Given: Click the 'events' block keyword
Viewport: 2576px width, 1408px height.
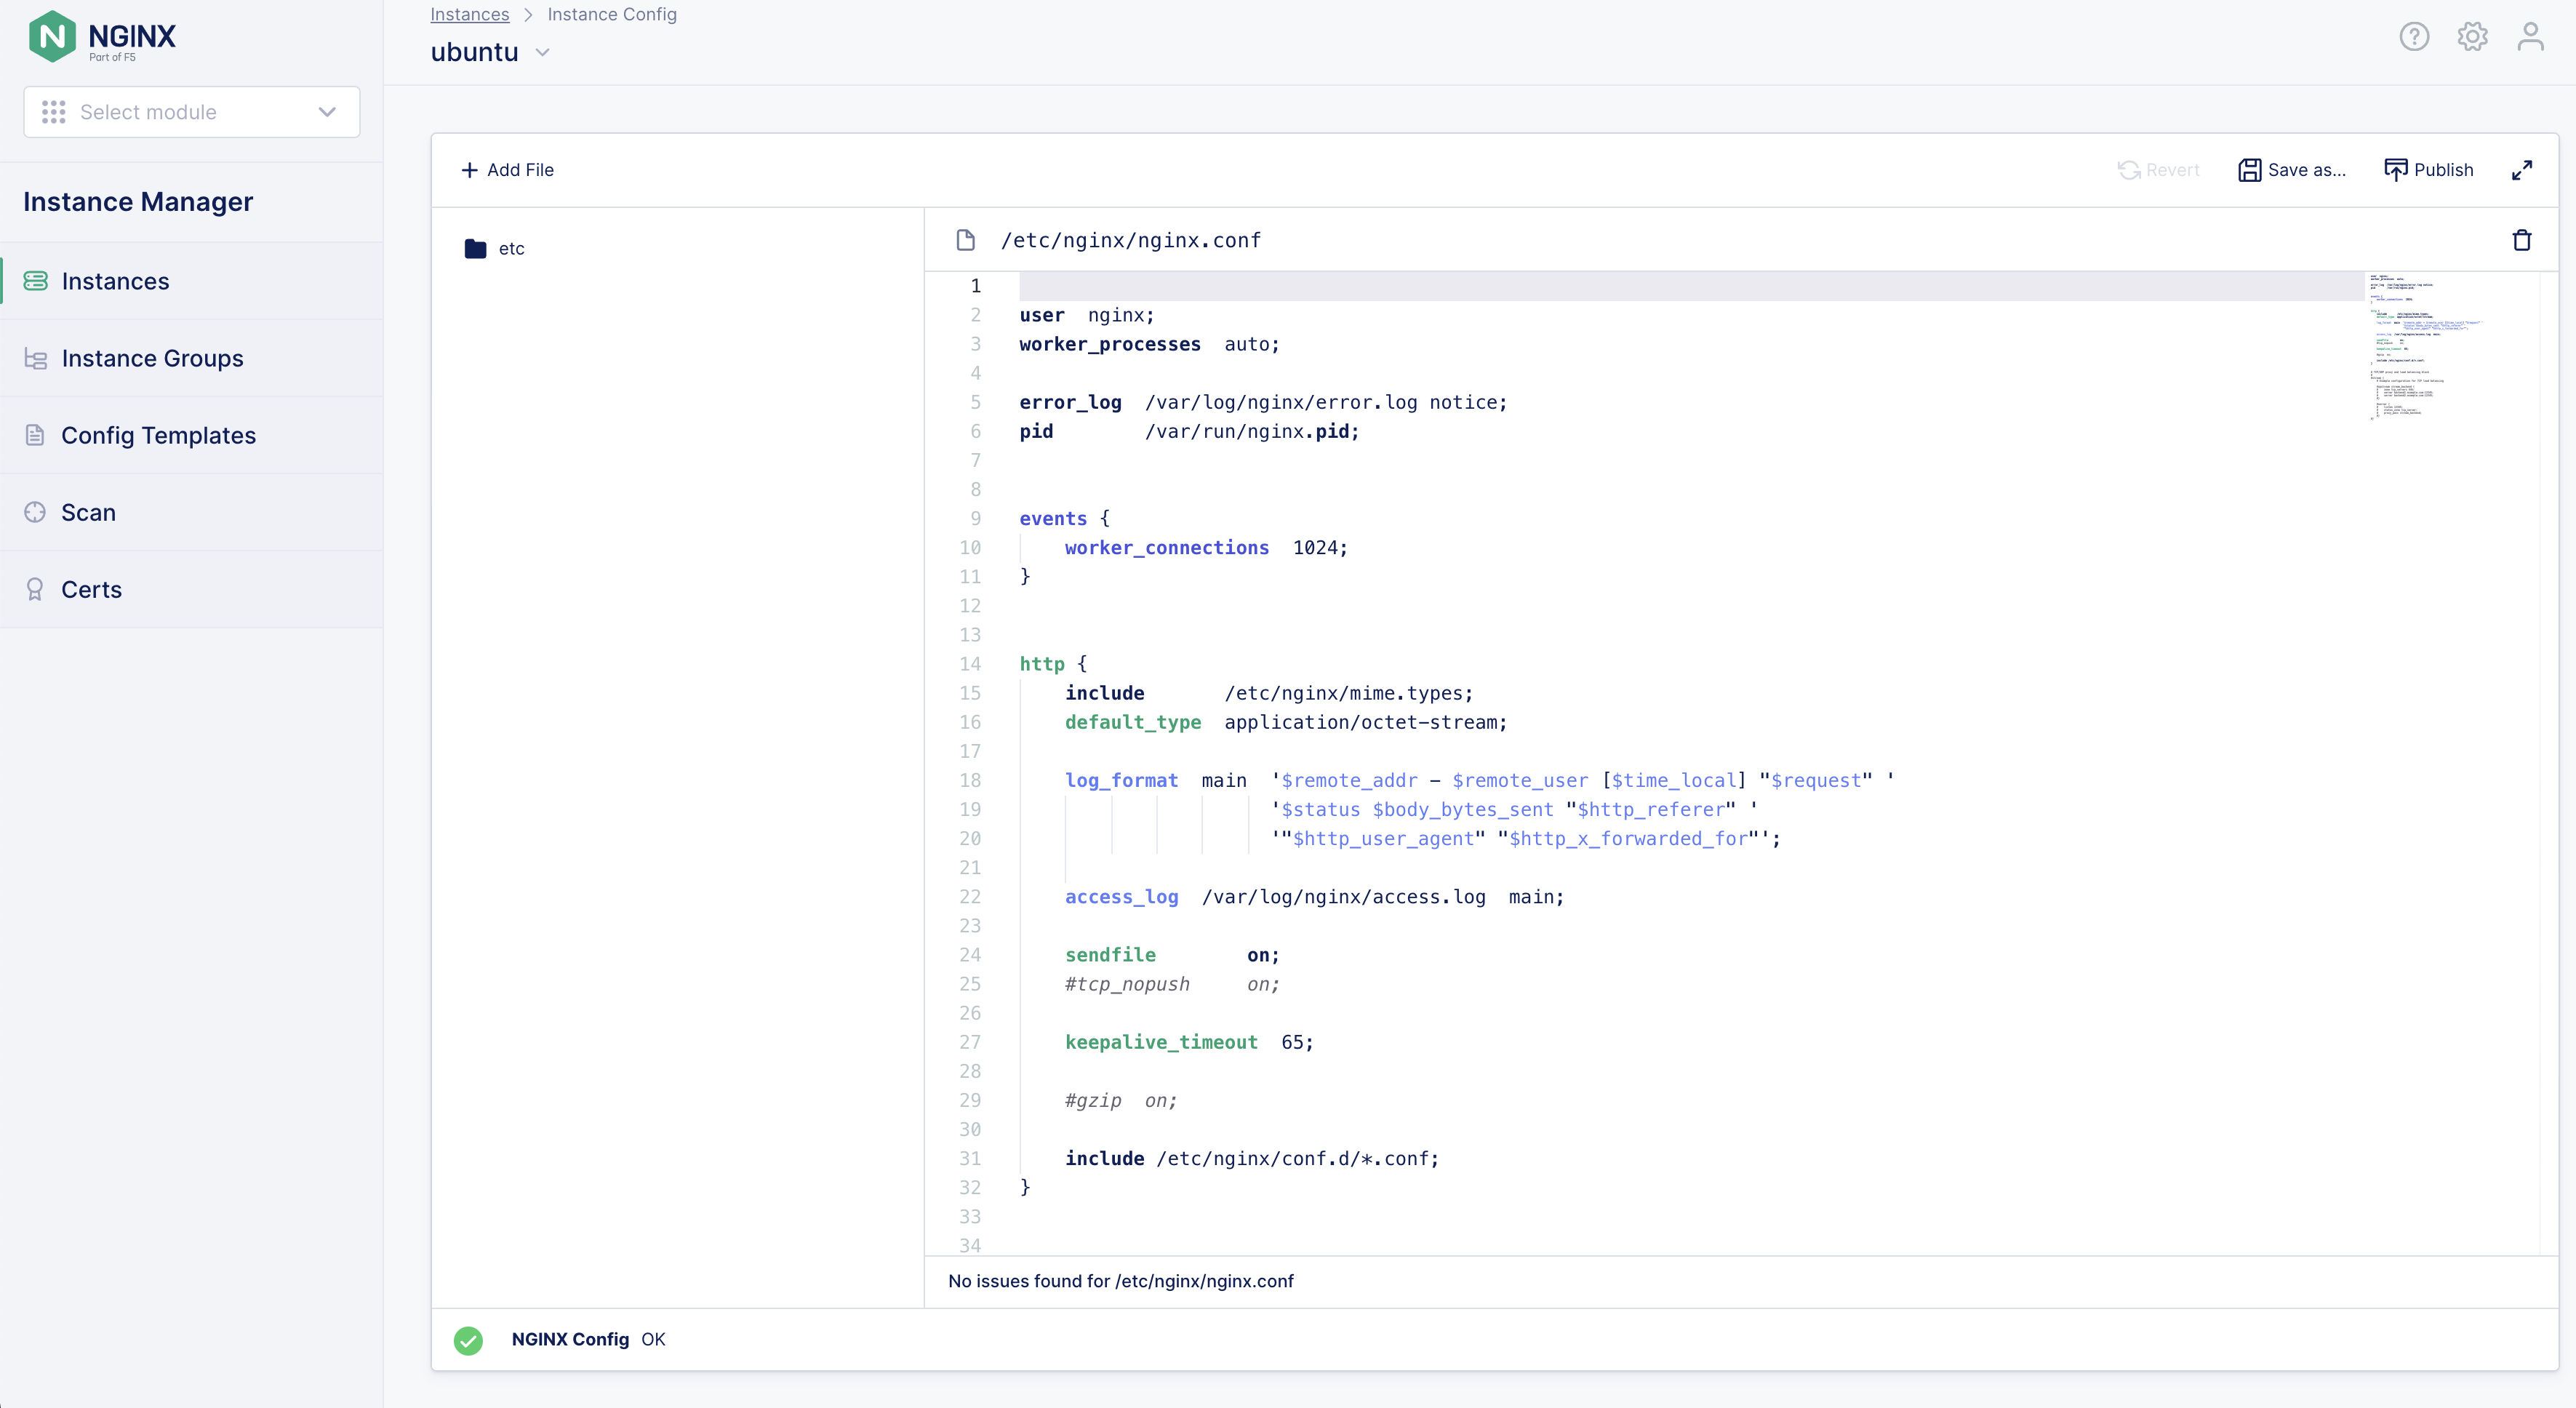Looking at the screenshot, I should tap(1053, 518).
